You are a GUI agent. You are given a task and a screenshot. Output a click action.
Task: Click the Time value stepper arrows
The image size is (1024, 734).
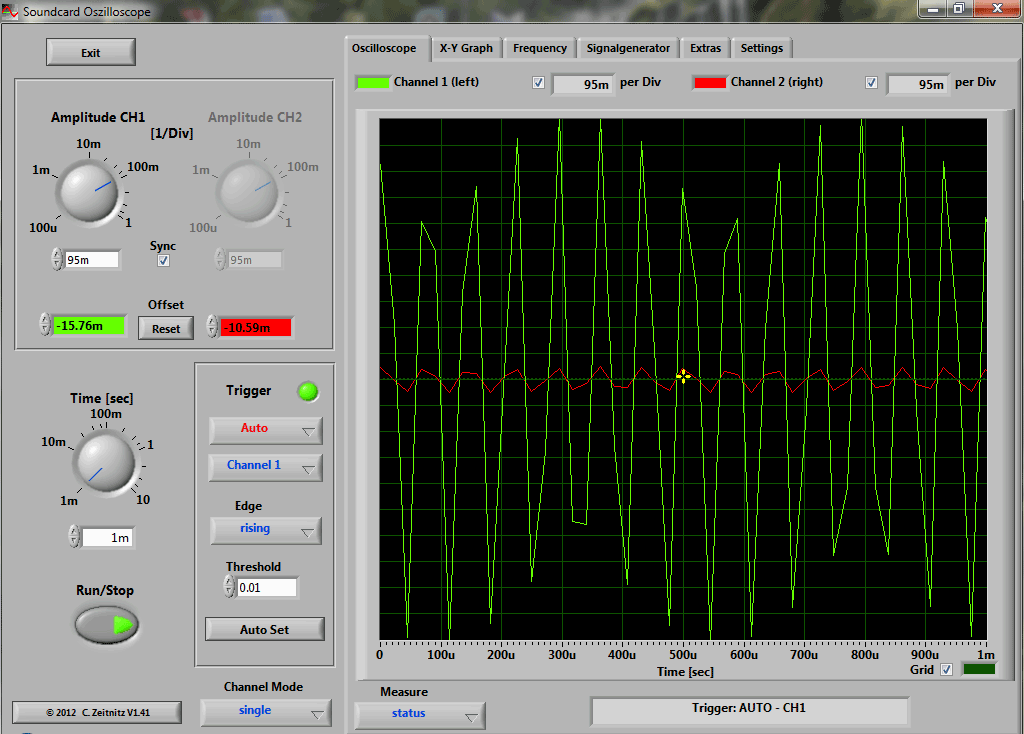[x=74, y=537]
